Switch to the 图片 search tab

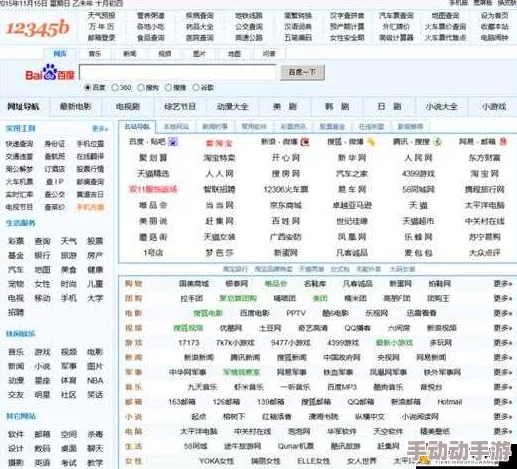[x=199, y=54]
